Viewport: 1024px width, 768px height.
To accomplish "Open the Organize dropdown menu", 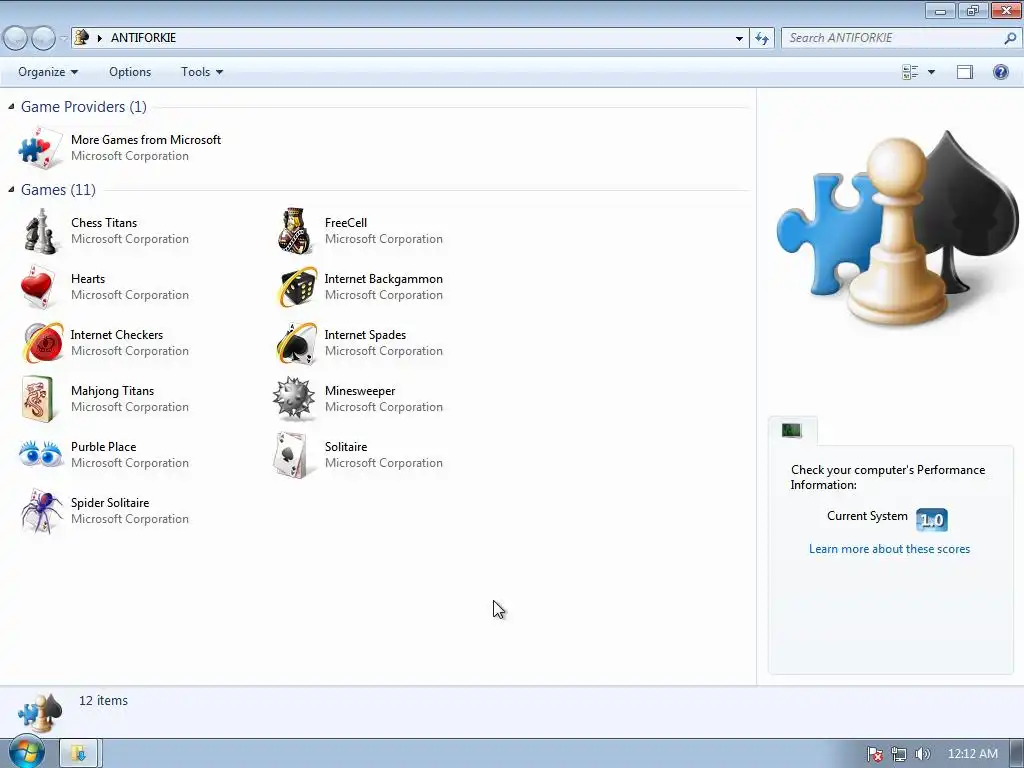I will tap(48, 72).
